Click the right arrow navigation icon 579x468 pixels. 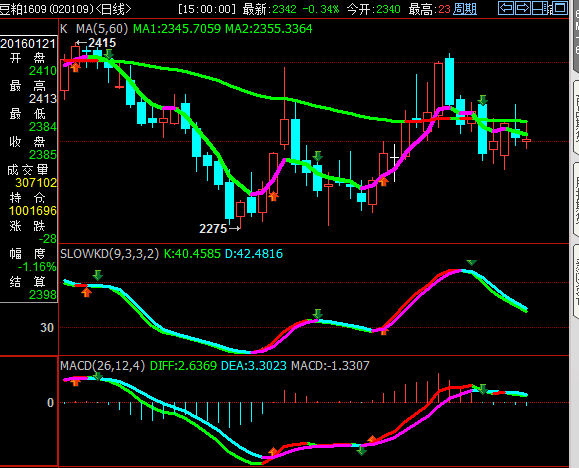click(x=523, y=8)
